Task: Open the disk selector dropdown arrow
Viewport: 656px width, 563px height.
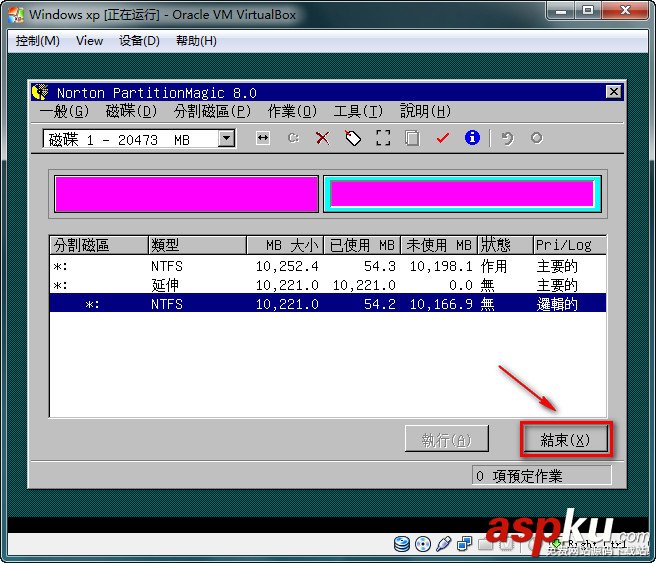Action: coord(226,138)
